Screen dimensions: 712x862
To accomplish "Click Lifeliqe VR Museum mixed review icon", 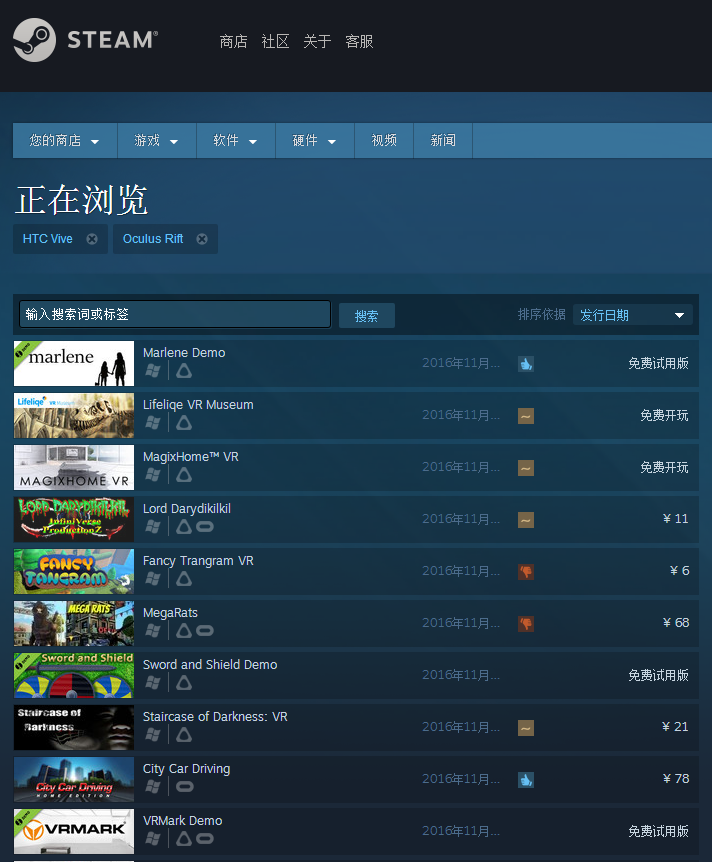I will pyautogui.click(x=526, y=416).
